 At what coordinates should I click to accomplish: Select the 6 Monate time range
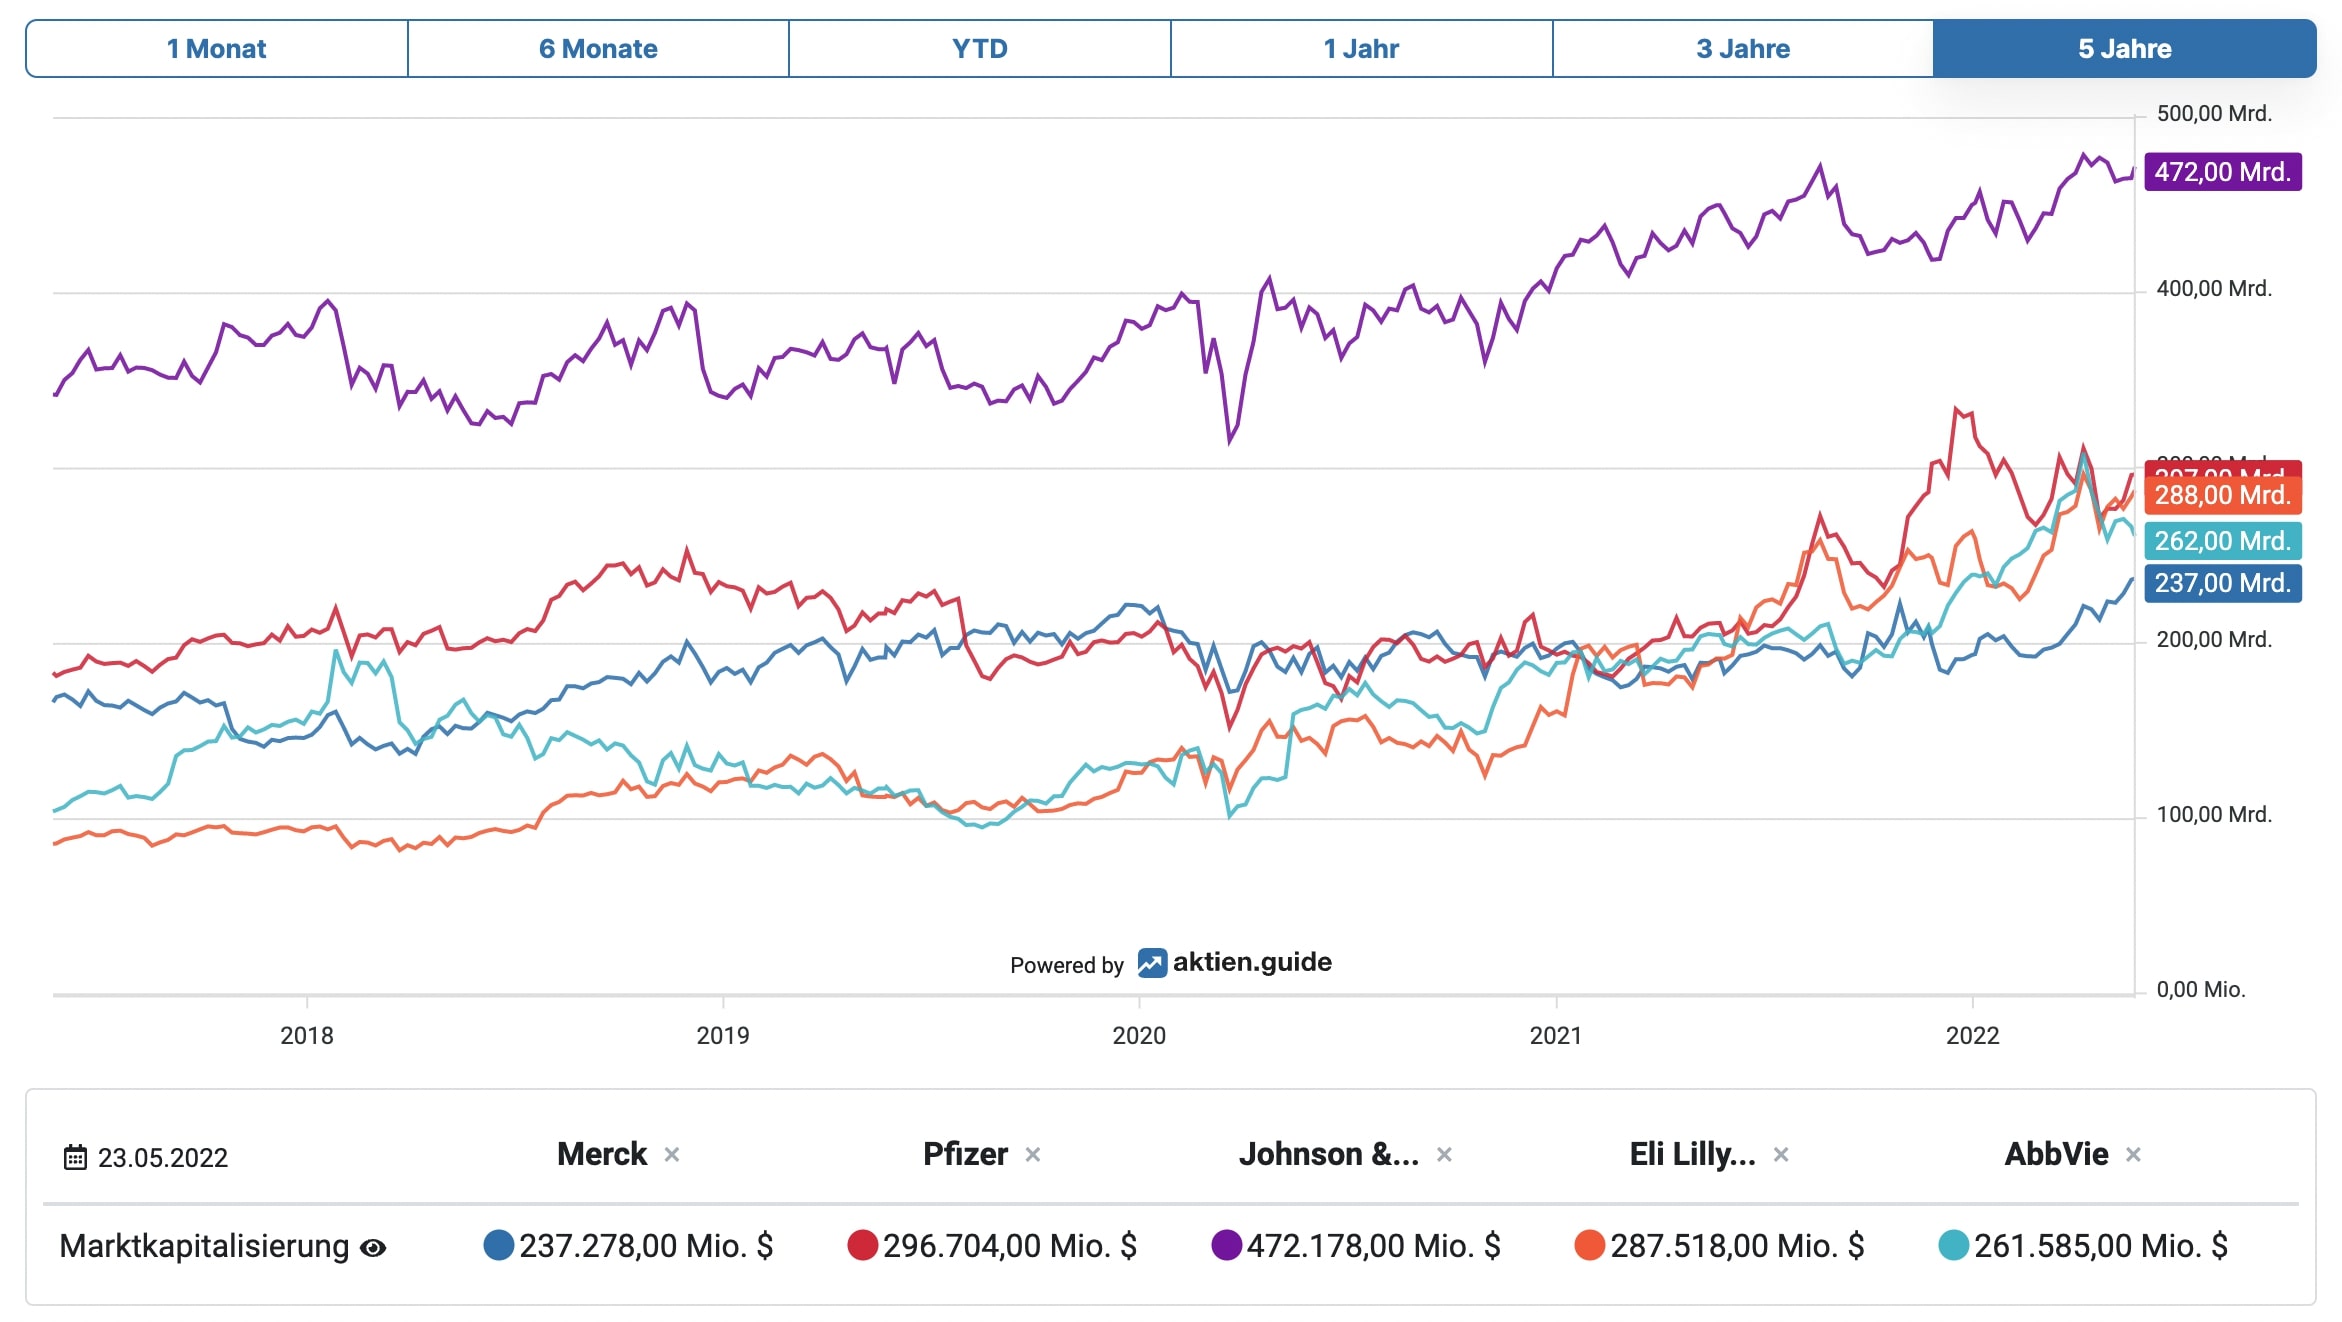pyautogui.click(x=598, y=48)
